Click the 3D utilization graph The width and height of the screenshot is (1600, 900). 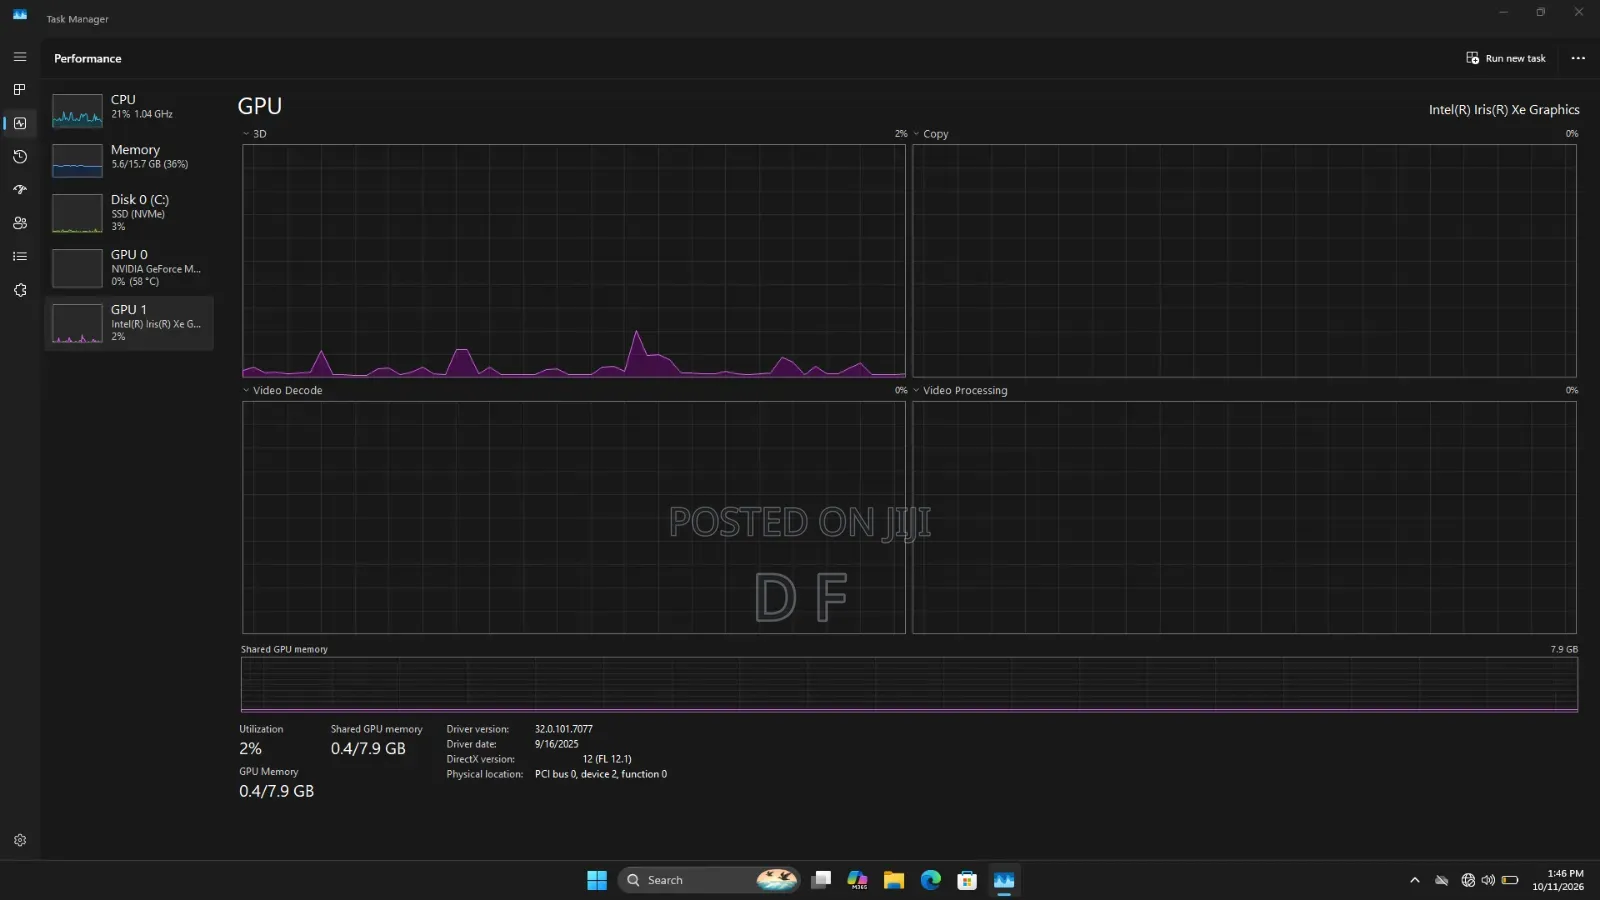coord(574,261)
